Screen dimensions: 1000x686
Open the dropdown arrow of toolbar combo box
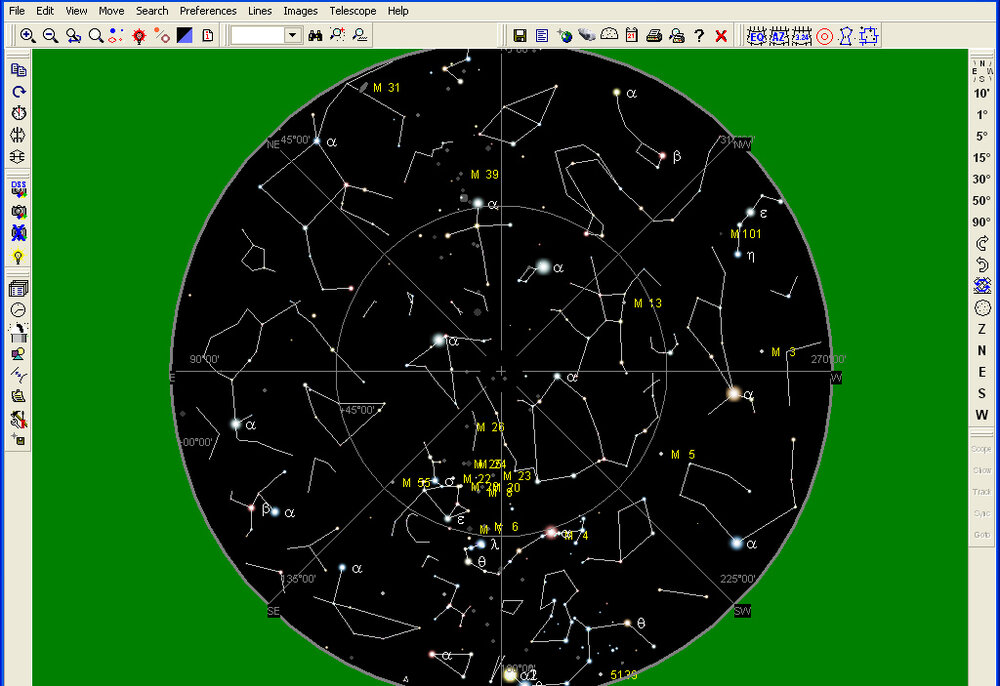pyautogui.click(x=292, y=35)
